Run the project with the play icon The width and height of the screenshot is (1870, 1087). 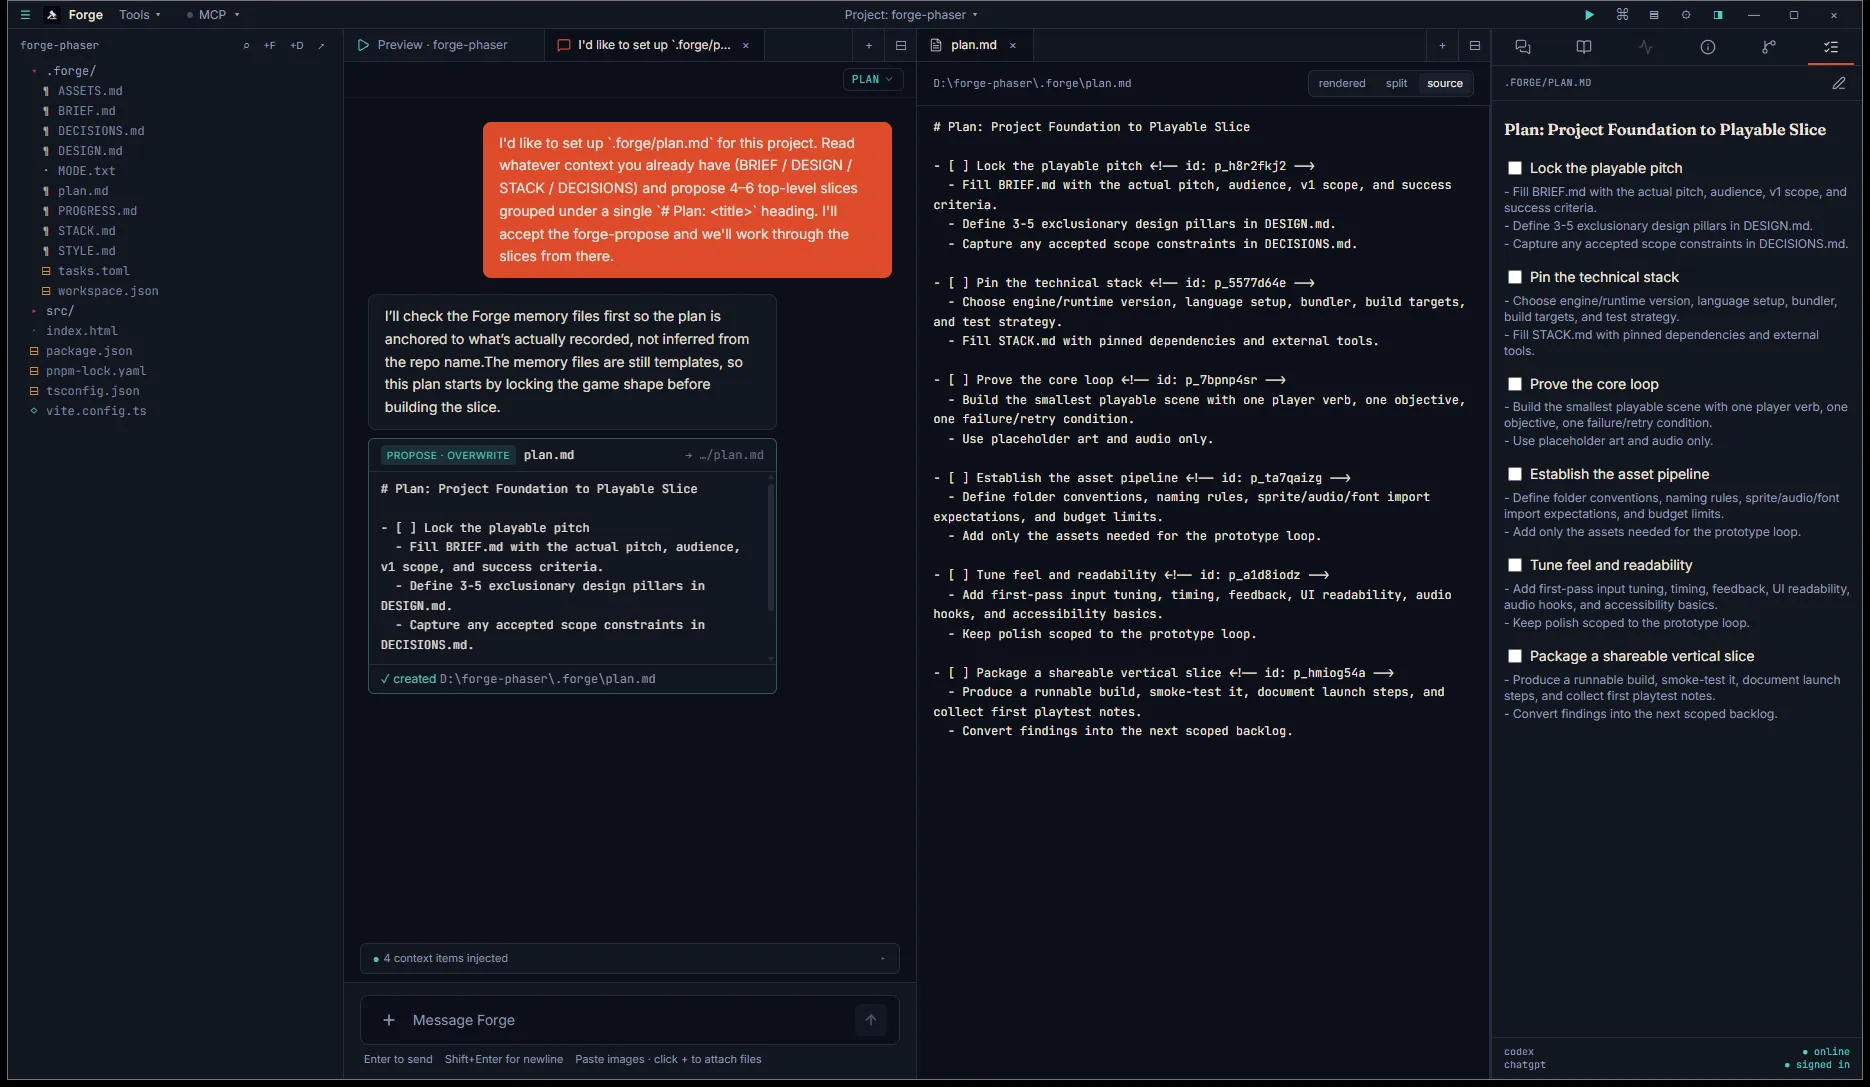point(1589,15)
